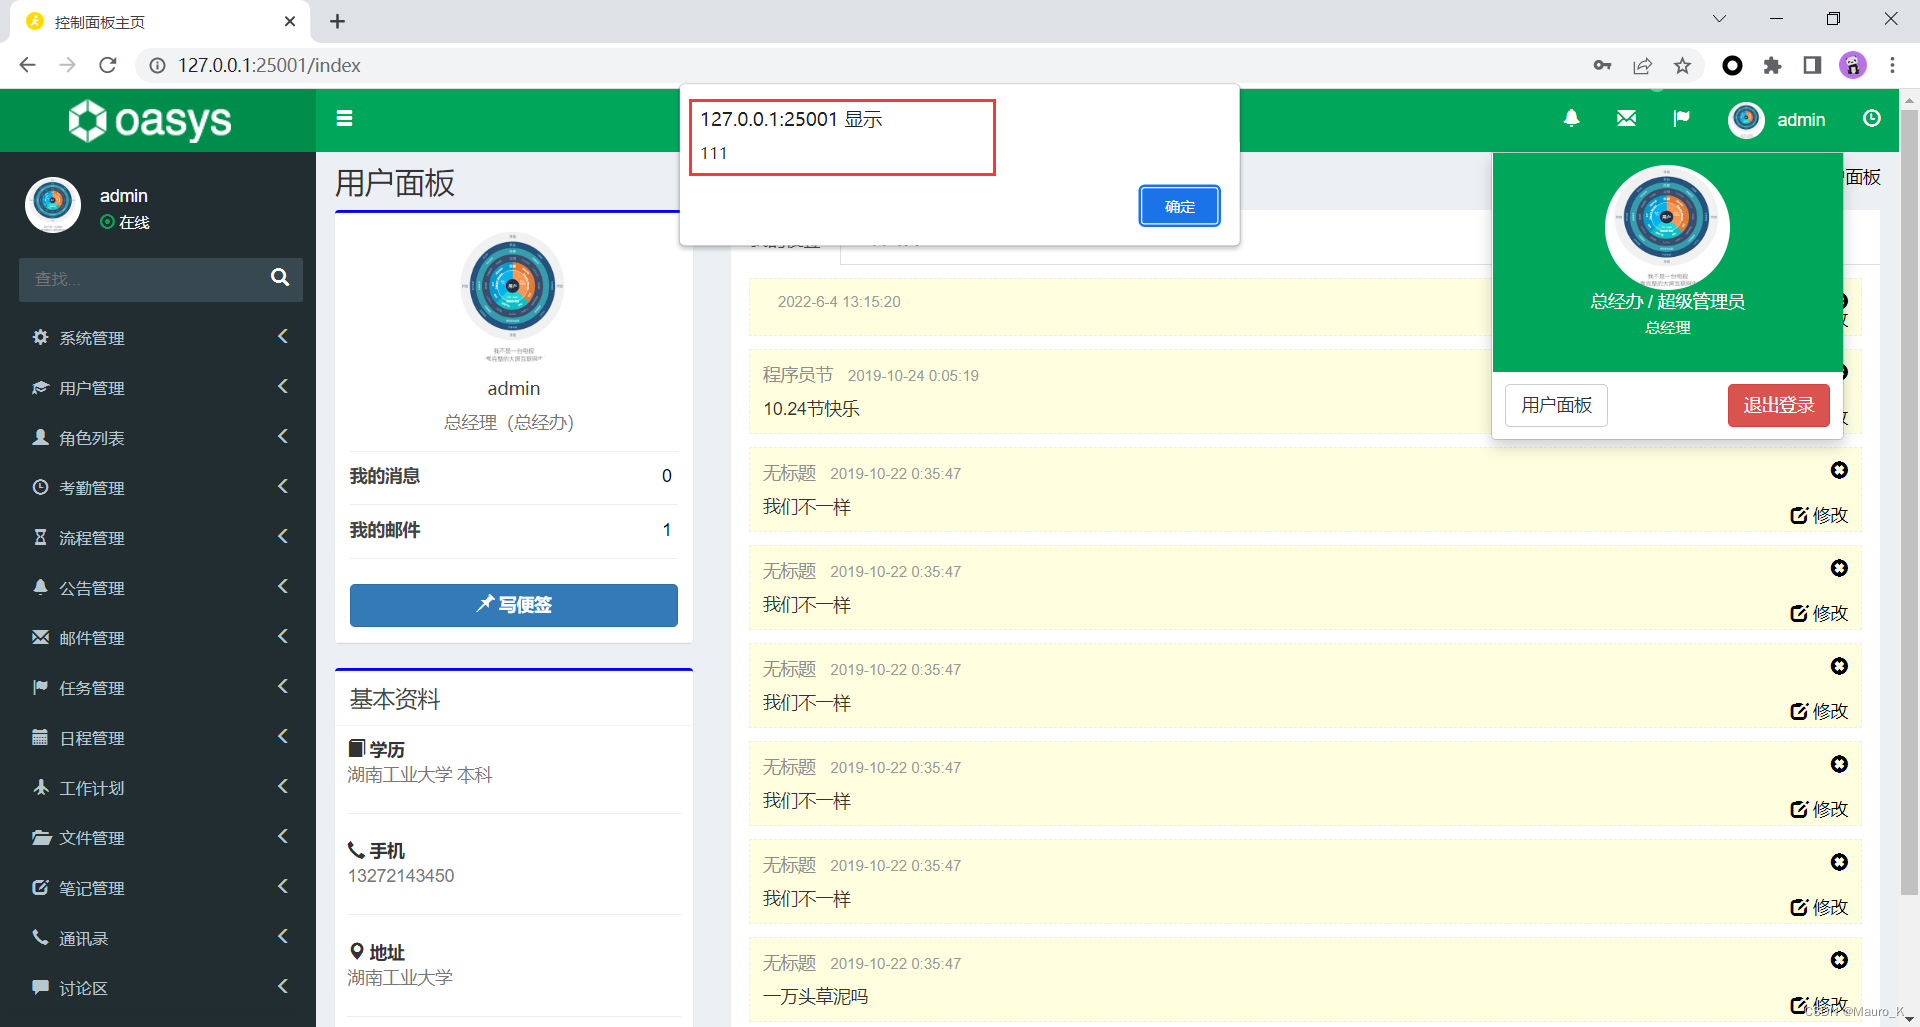The width and height of the screenshot is (1920, 1027).
Task: Click the flag icon in the top bar
Action: coord(1681,118)
